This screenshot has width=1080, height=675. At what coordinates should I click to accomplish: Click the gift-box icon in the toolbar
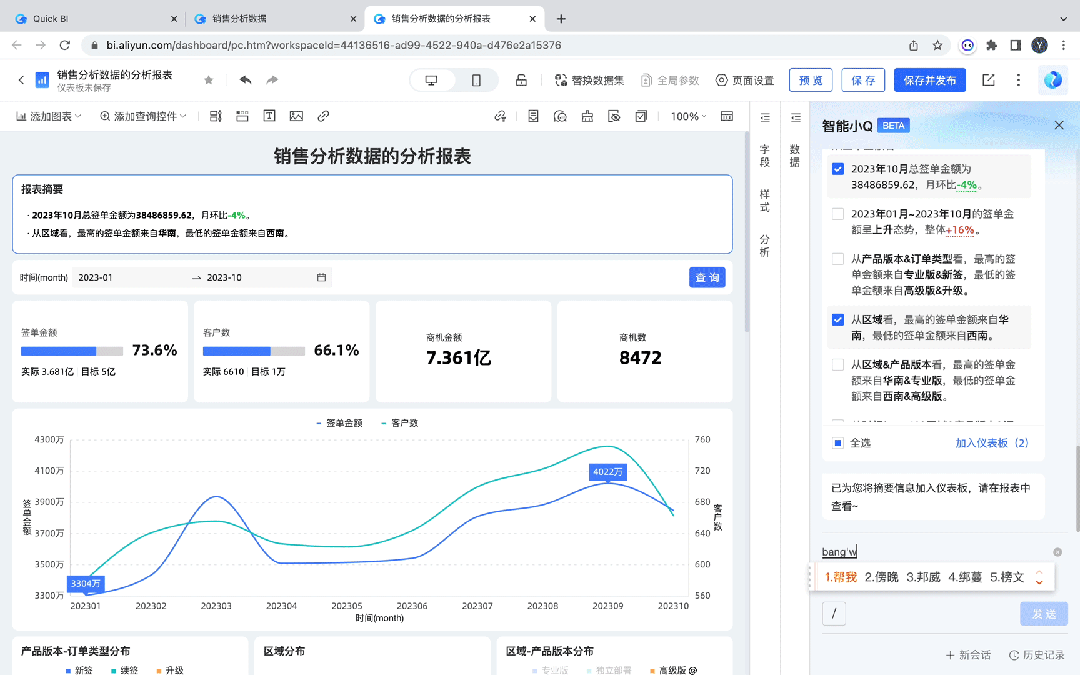(x=587, y=116)
